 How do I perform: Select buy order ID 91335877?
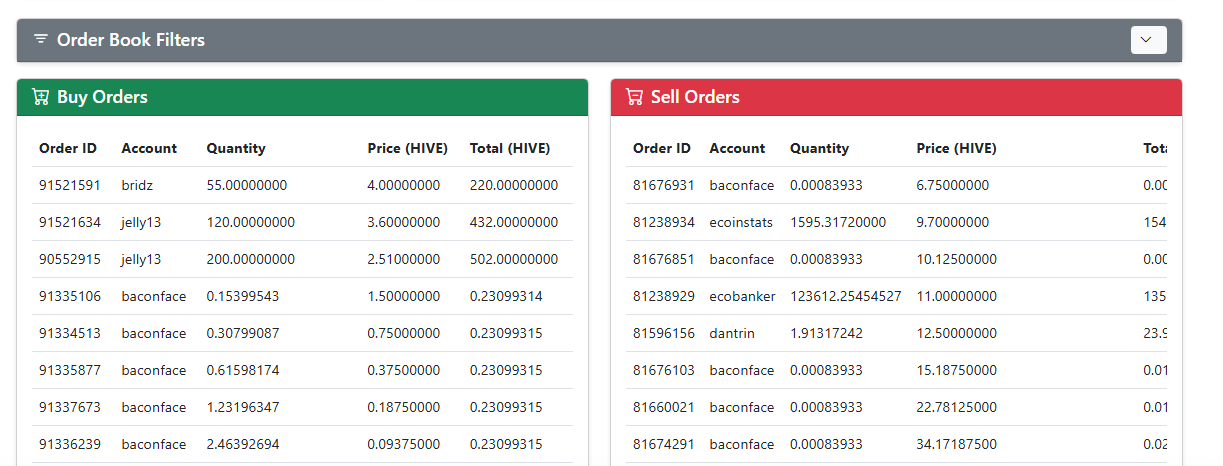[70, 370]
